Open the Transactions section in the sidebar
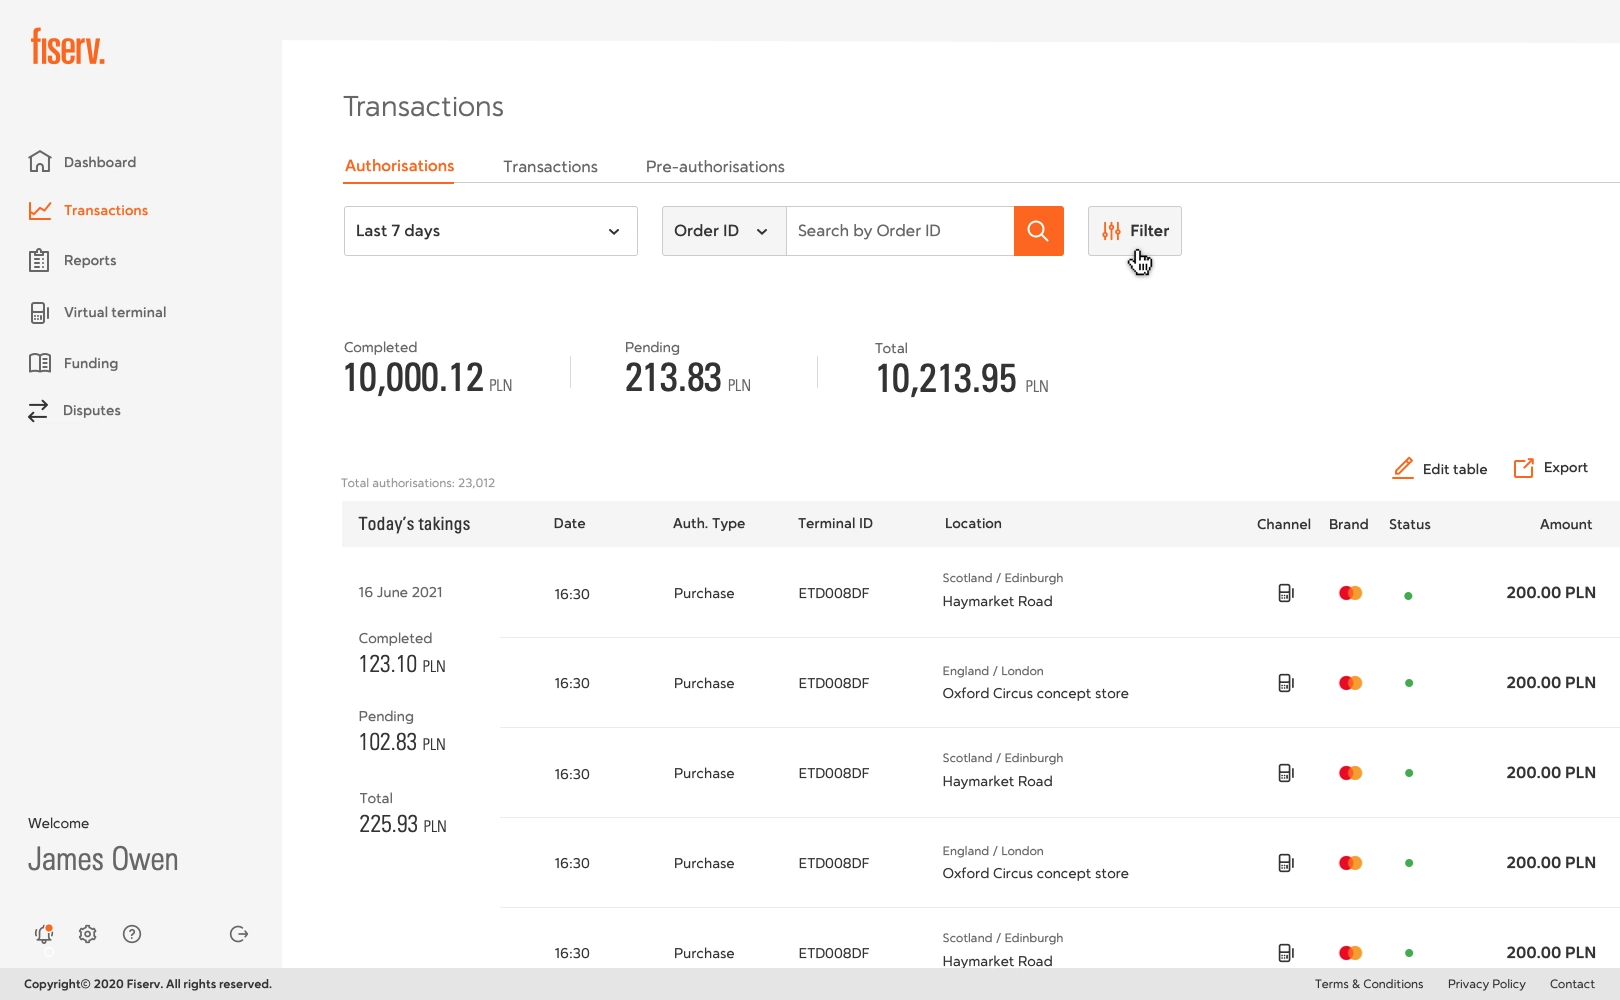1620x1000 pixels. (105, 210)
